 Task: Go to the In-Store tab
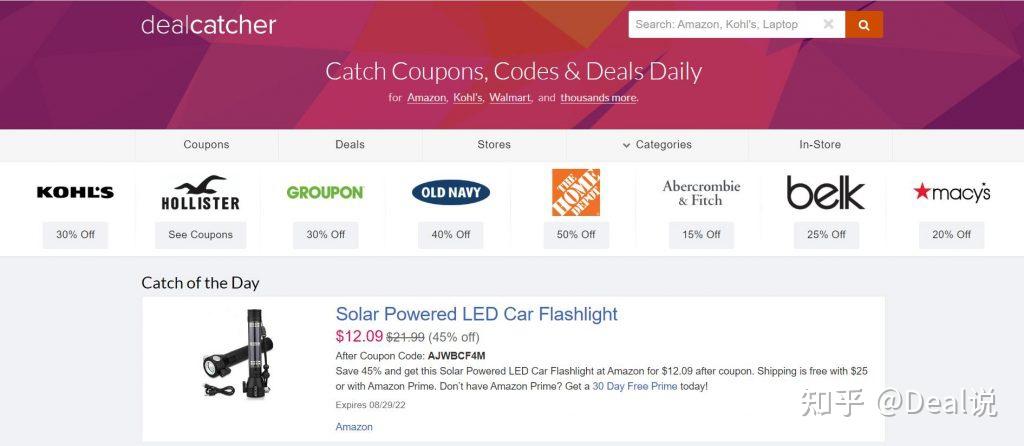tap(820, 145)
